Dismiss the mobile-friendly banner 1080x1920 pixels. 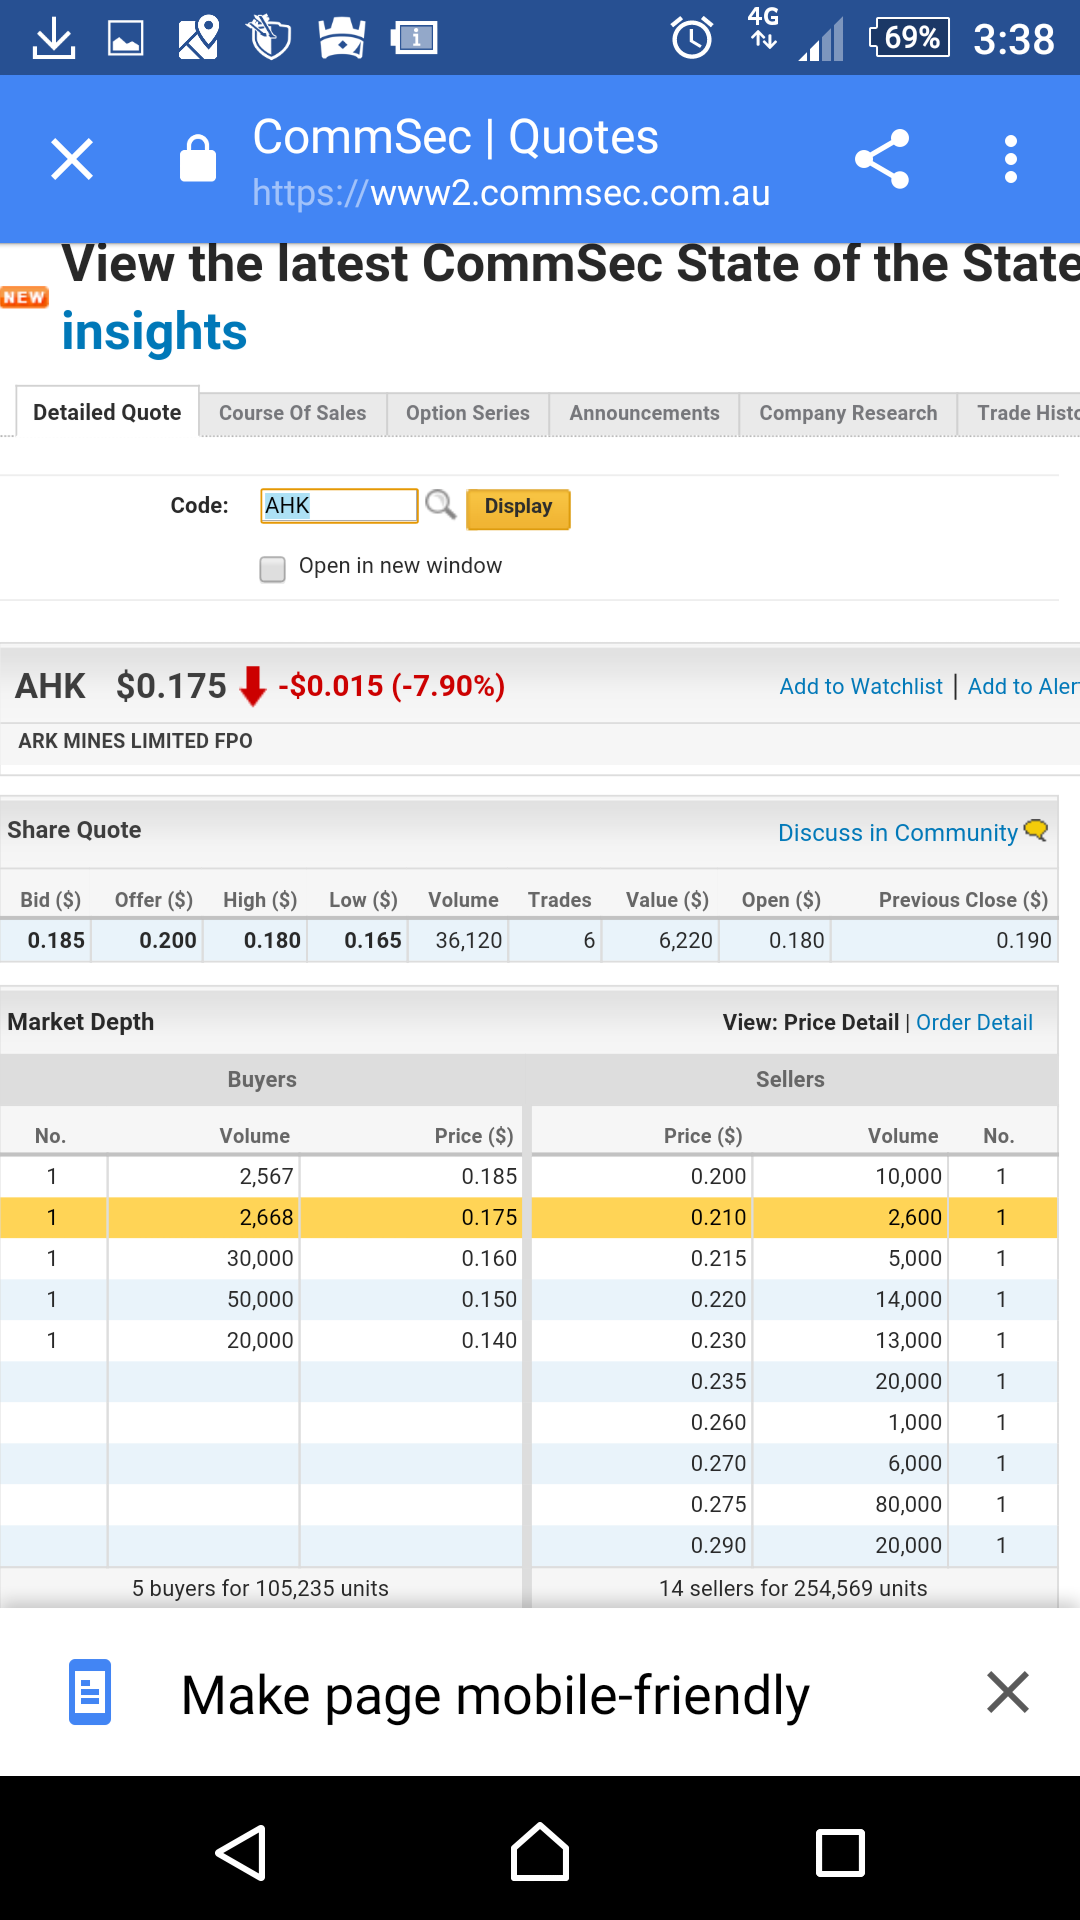1007,1692
